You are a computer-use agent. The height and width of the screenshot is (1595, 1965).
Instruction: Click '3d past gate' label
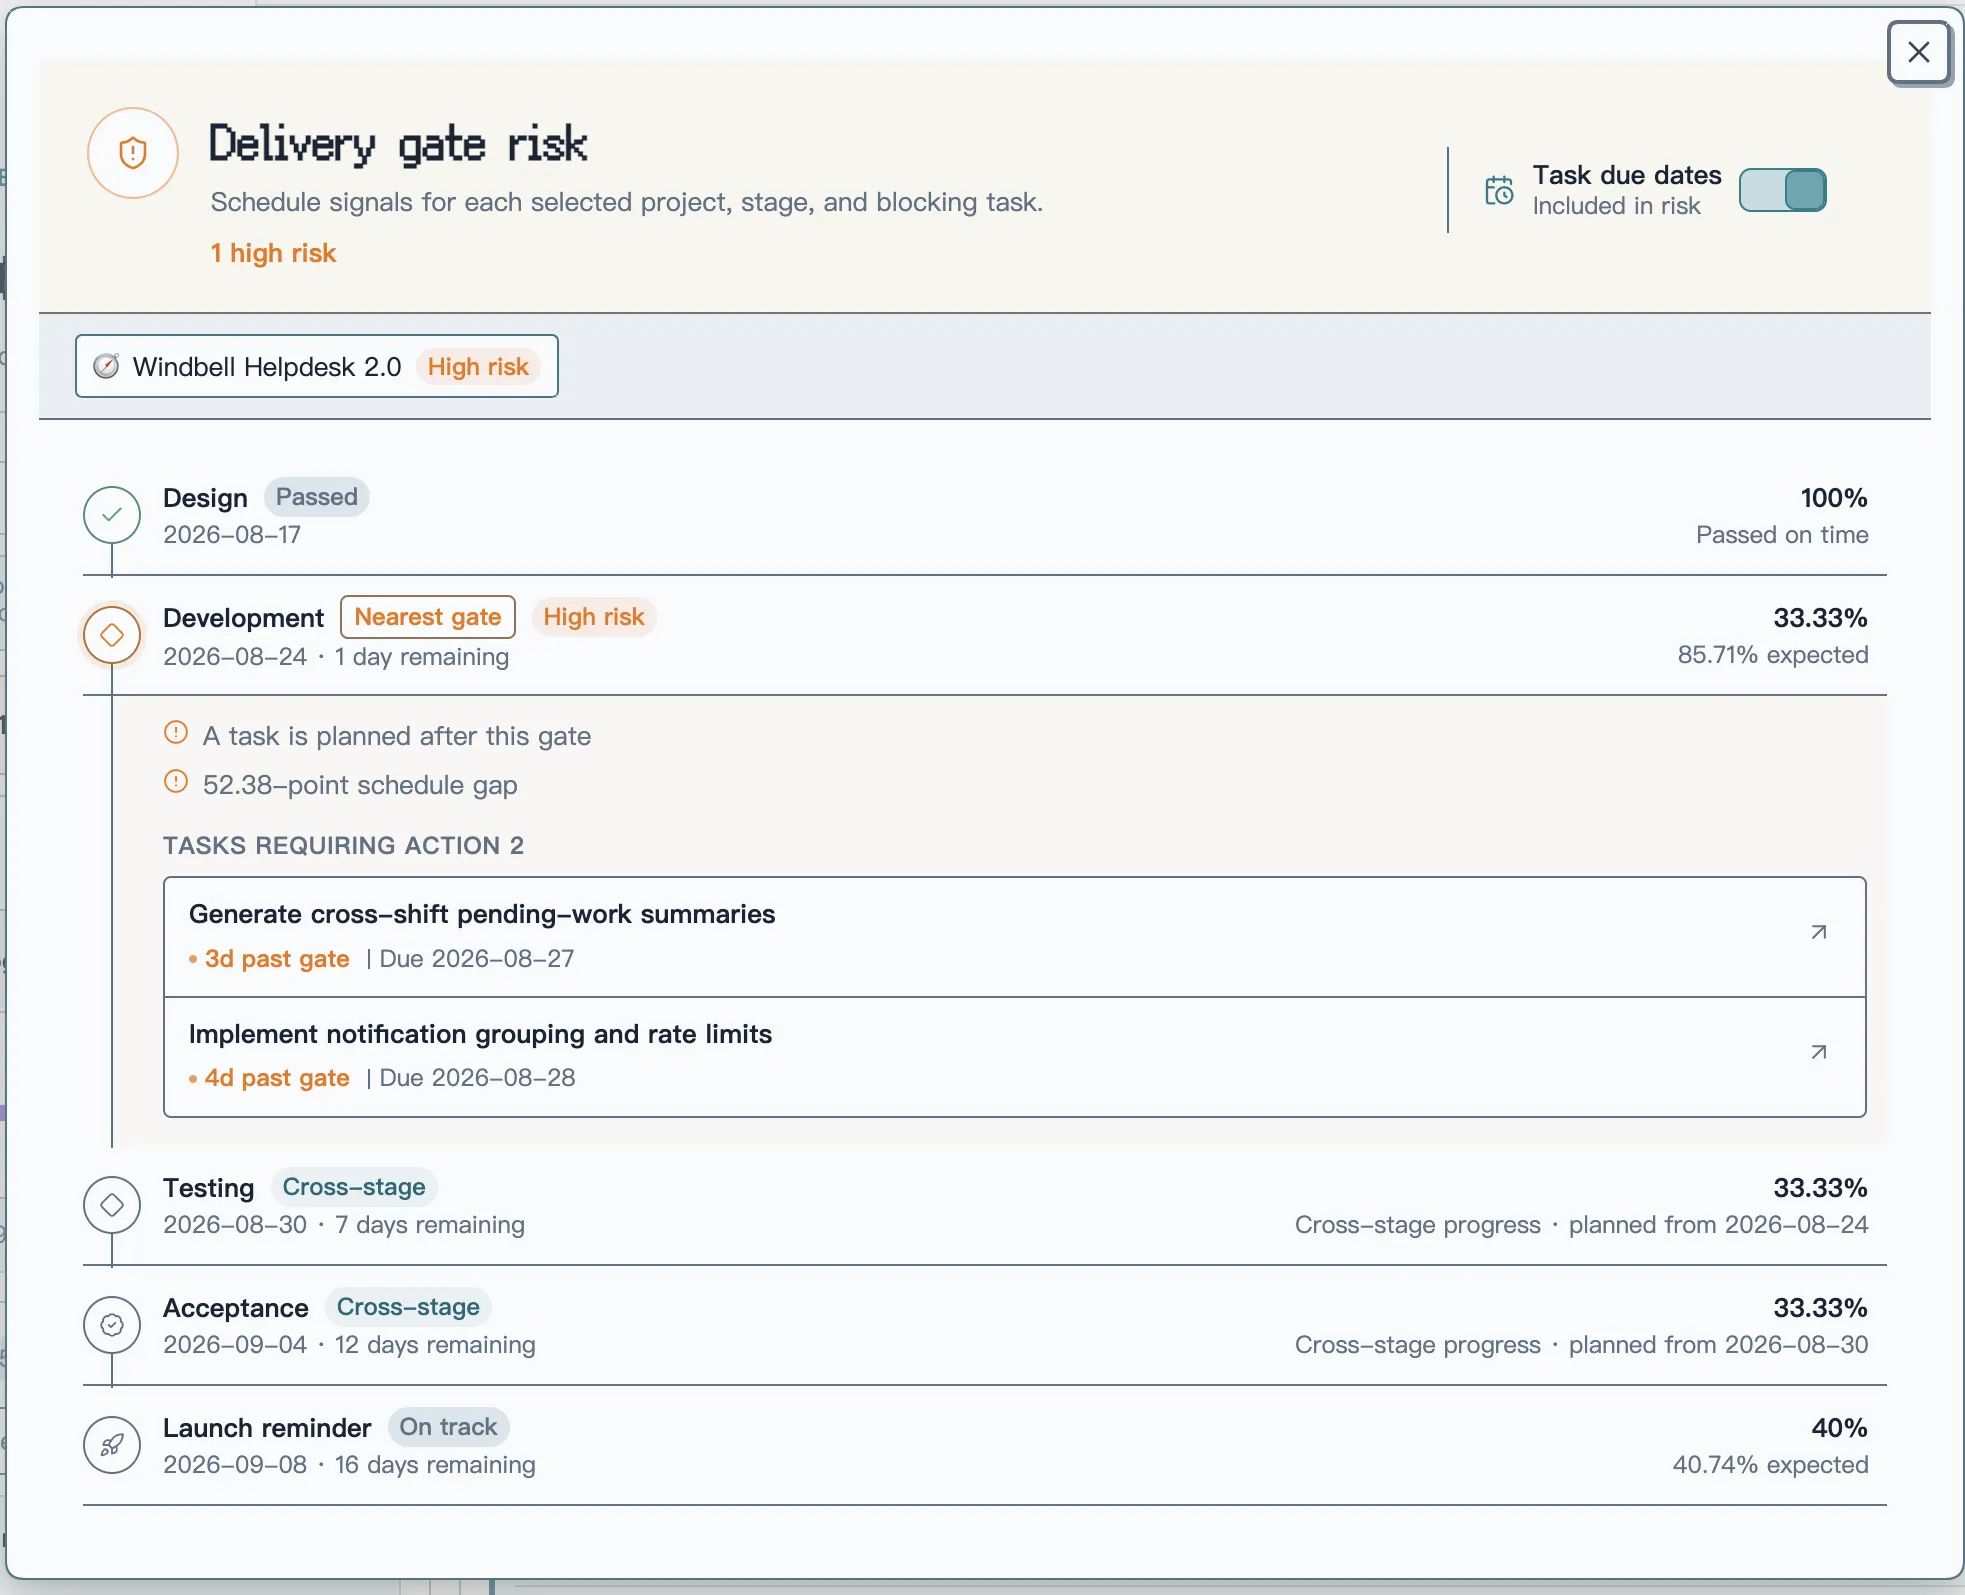click(x=277, y=959)
